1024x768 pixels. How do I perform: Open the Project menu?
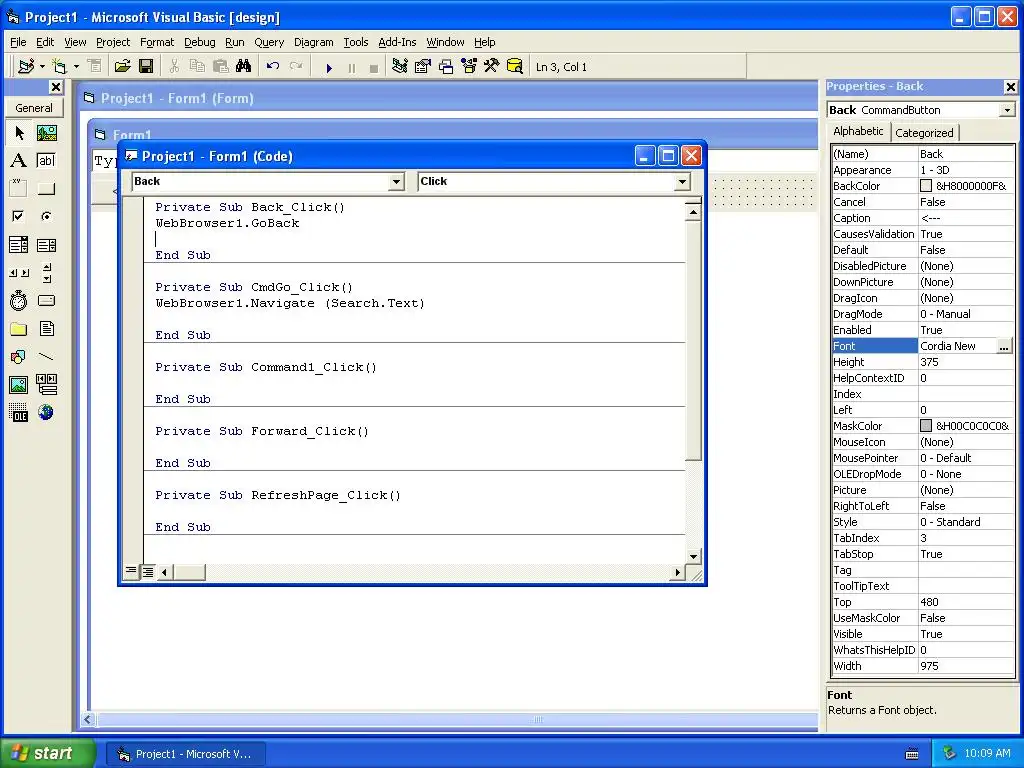click(x=113, y=42)
